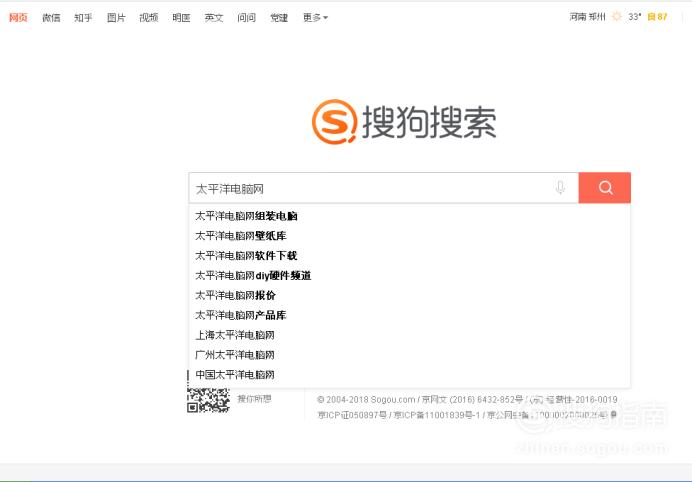Open the 问问 tab
Image resolution: width=692 pixels, height=482 pixels.
(246, 17)
